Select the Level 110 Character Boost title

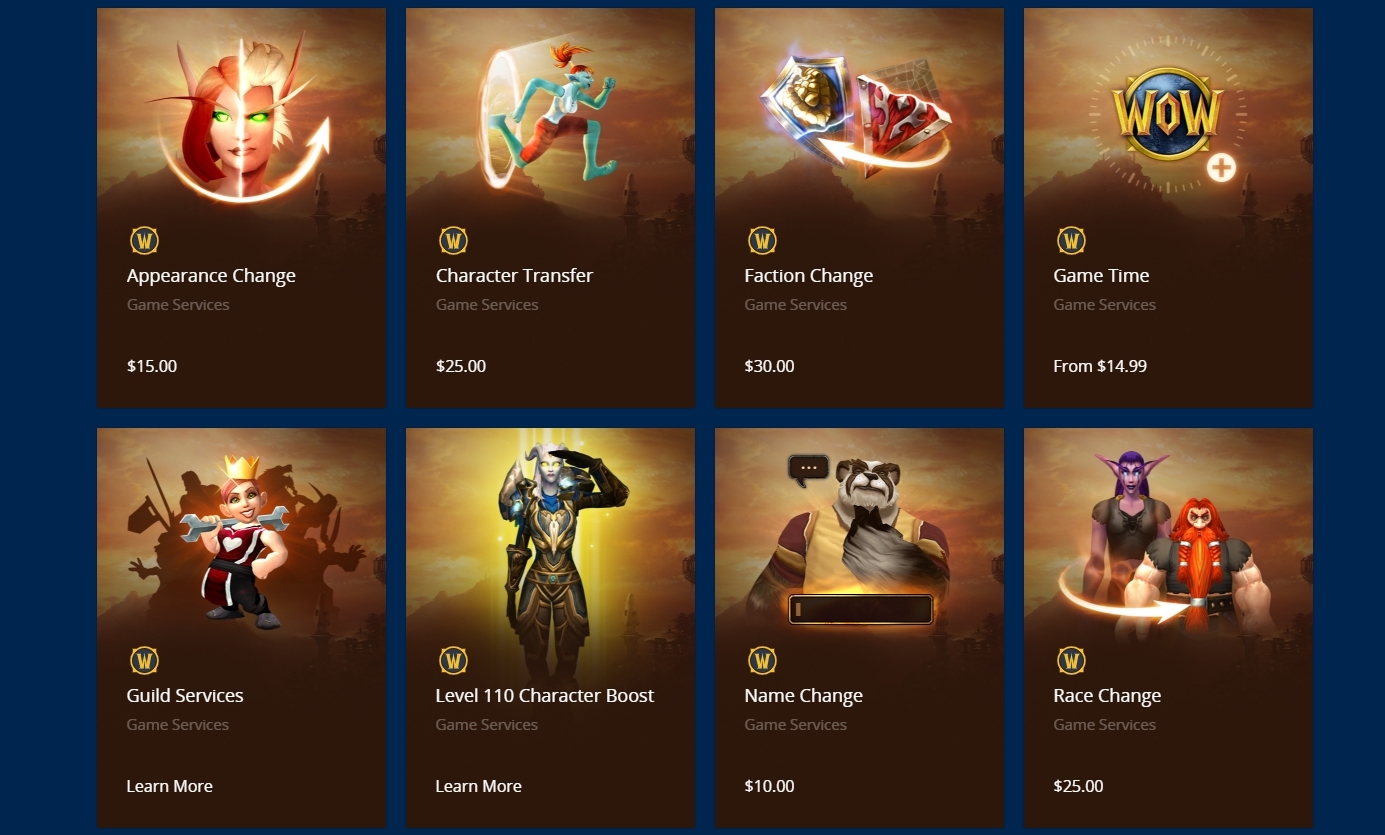(x=545, y=696)
